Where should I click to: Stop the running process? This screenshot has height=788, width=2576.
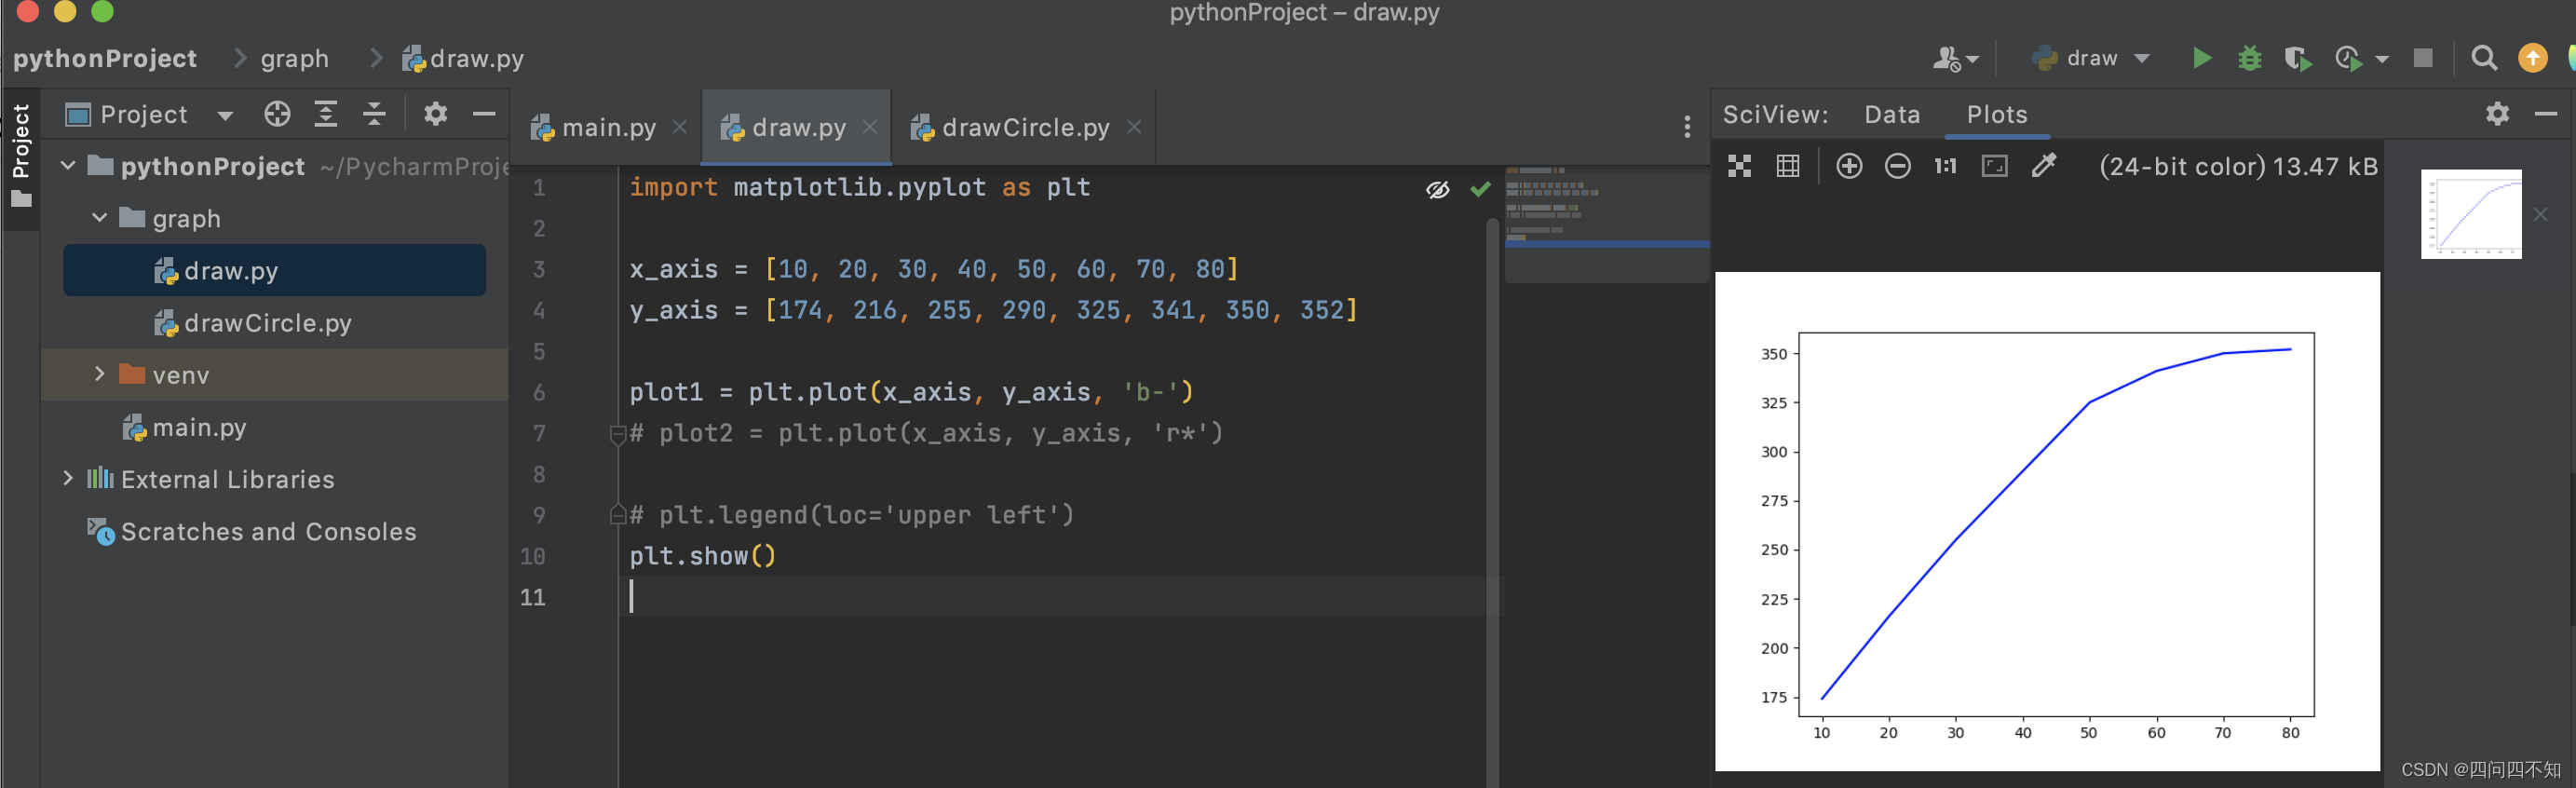point(2422,58)
